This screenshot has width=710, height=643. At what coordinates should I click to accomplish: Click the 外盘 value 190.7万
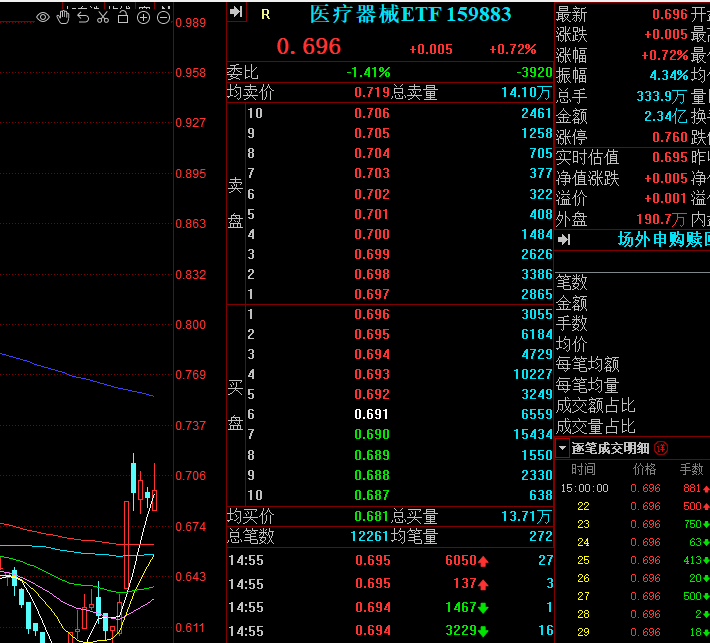(661, 219)
